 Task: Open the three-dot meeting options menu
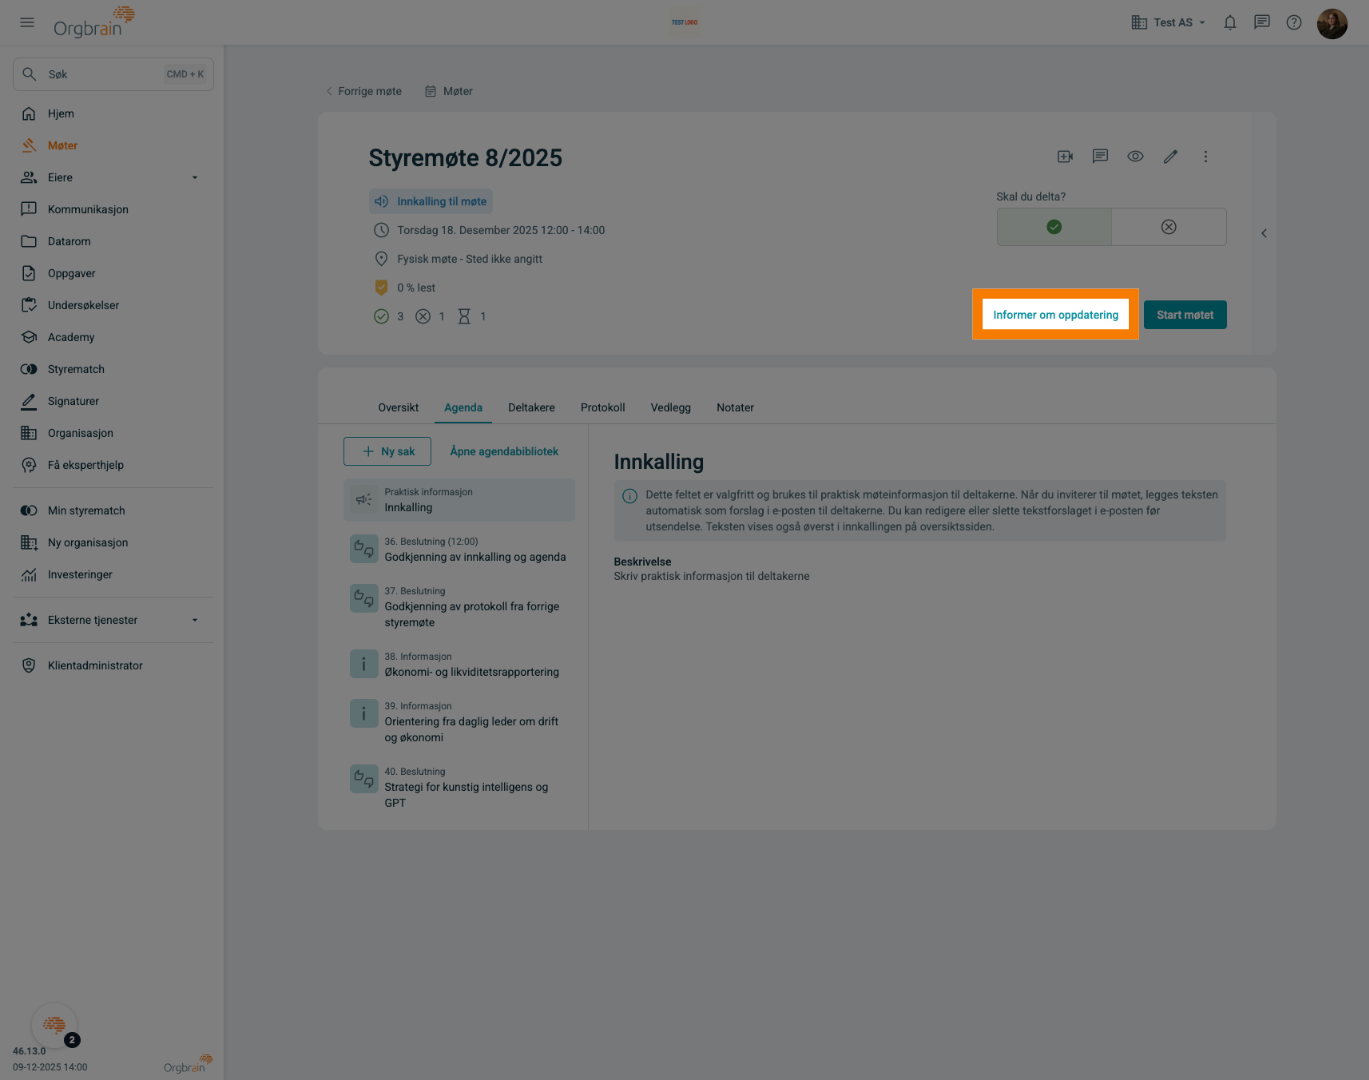(1205, 156)
